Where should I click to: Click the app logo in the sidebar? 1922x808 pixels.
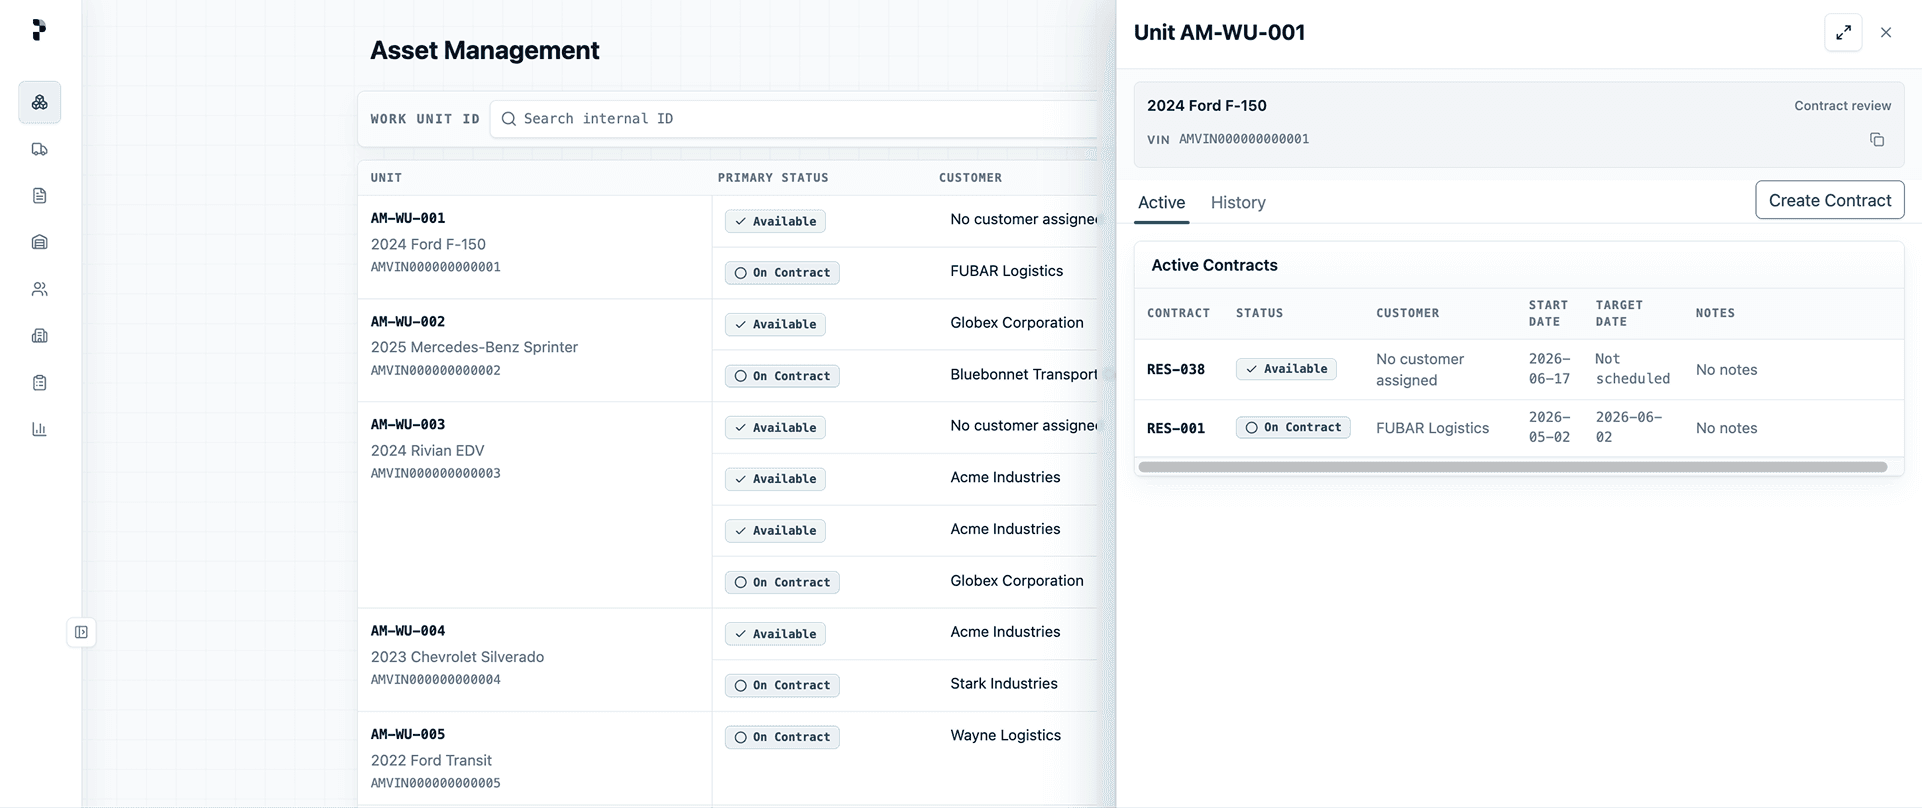pyautogui.click(x=39, y=30)
